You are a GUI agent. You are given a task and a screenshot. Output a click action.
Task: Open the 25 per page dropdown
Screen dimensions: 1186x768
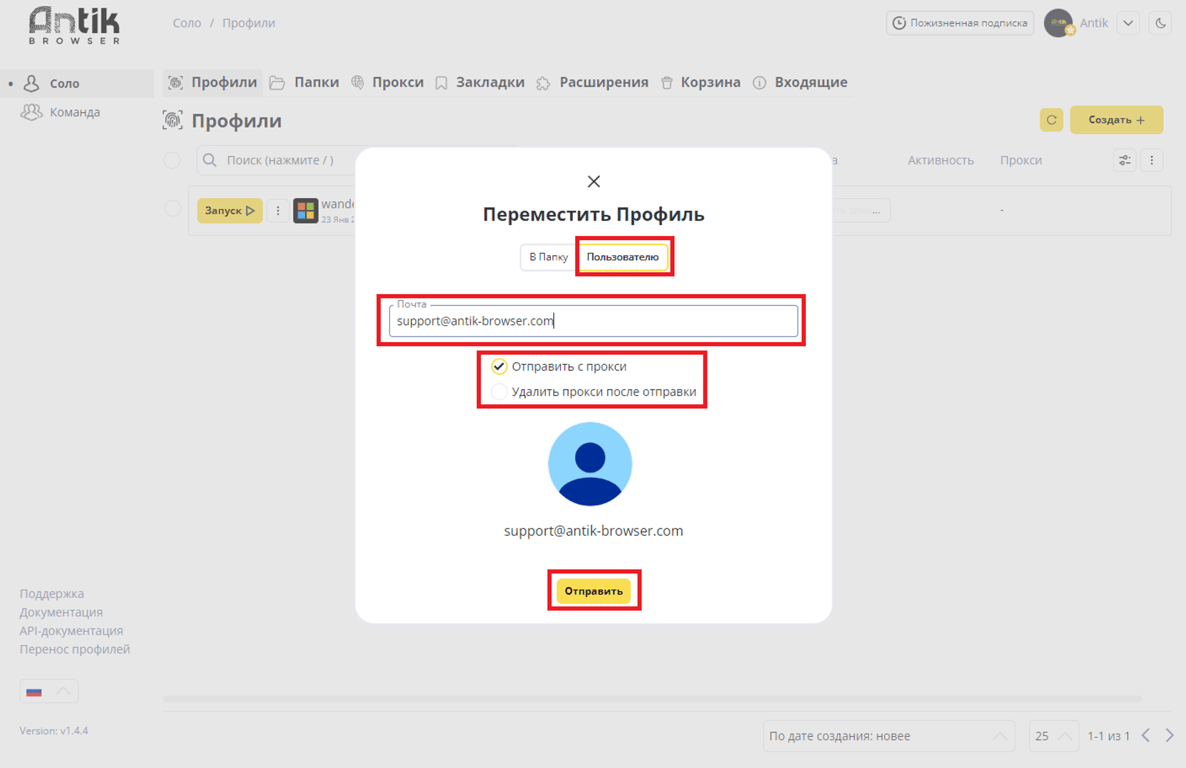pyautogui.click(x=1054, y=735)
